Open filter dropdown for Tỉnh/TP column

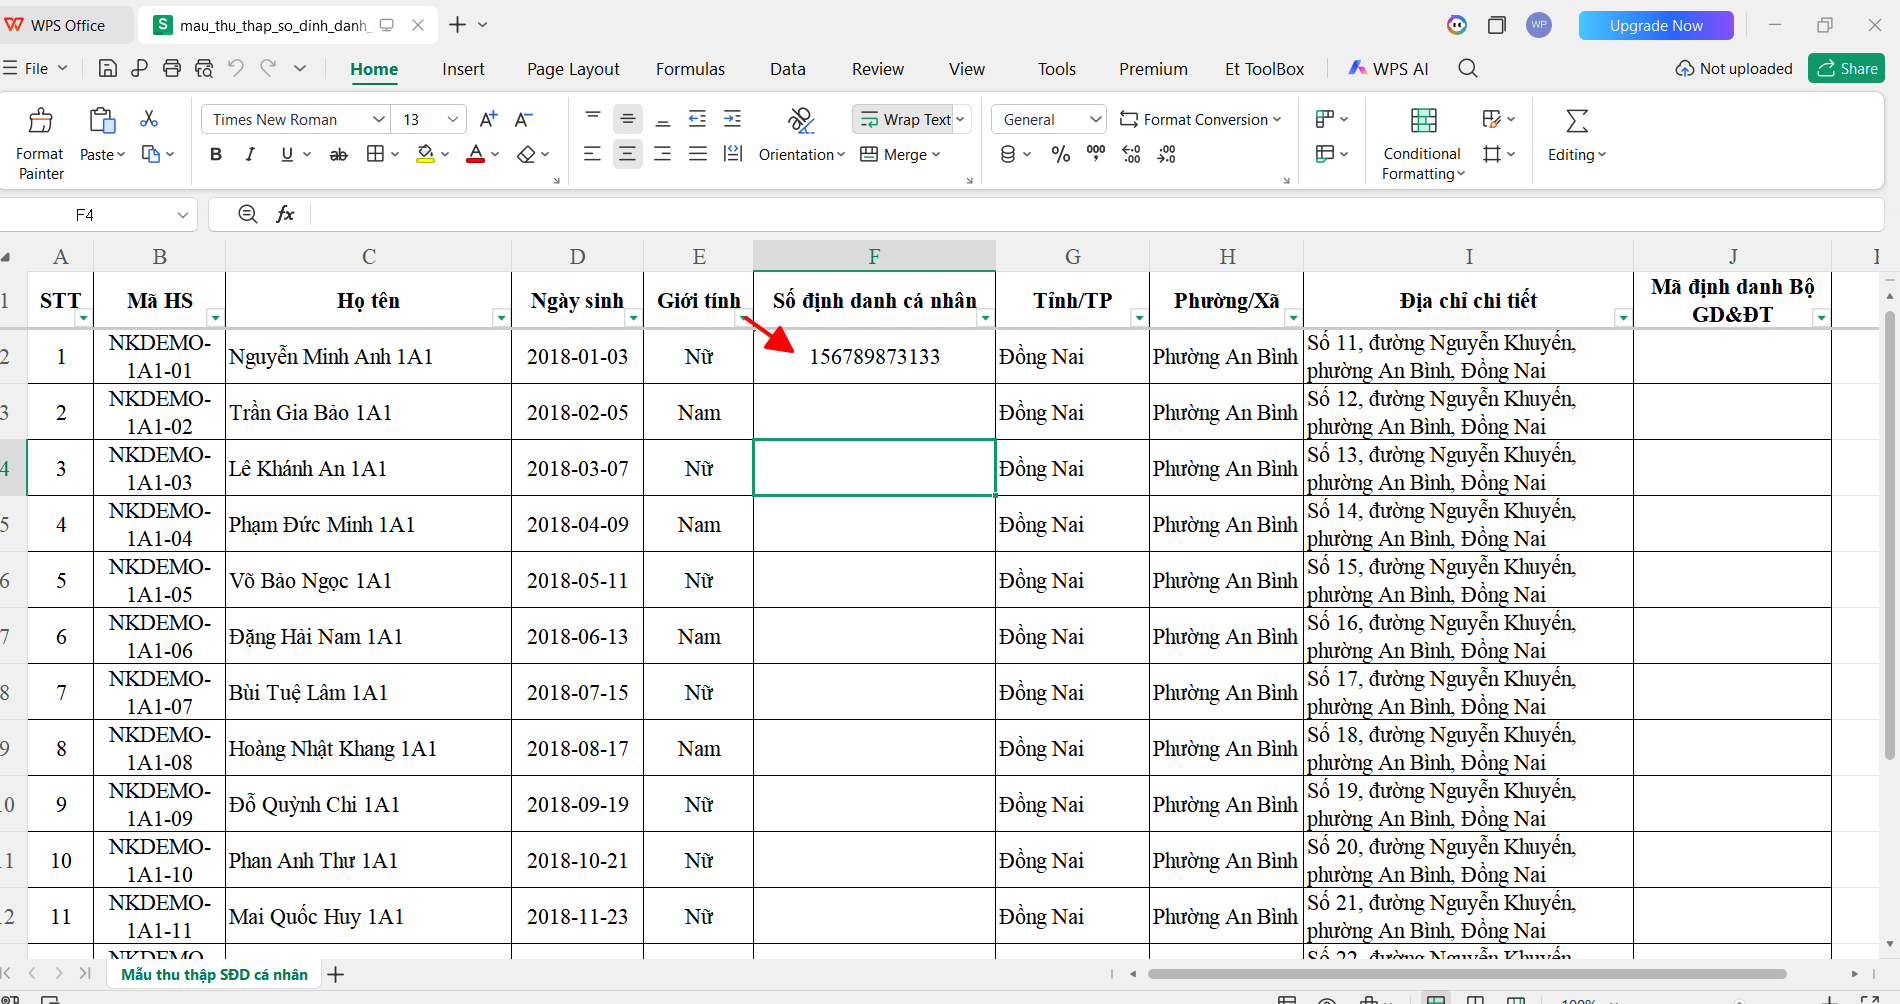tap(1139, 318)
